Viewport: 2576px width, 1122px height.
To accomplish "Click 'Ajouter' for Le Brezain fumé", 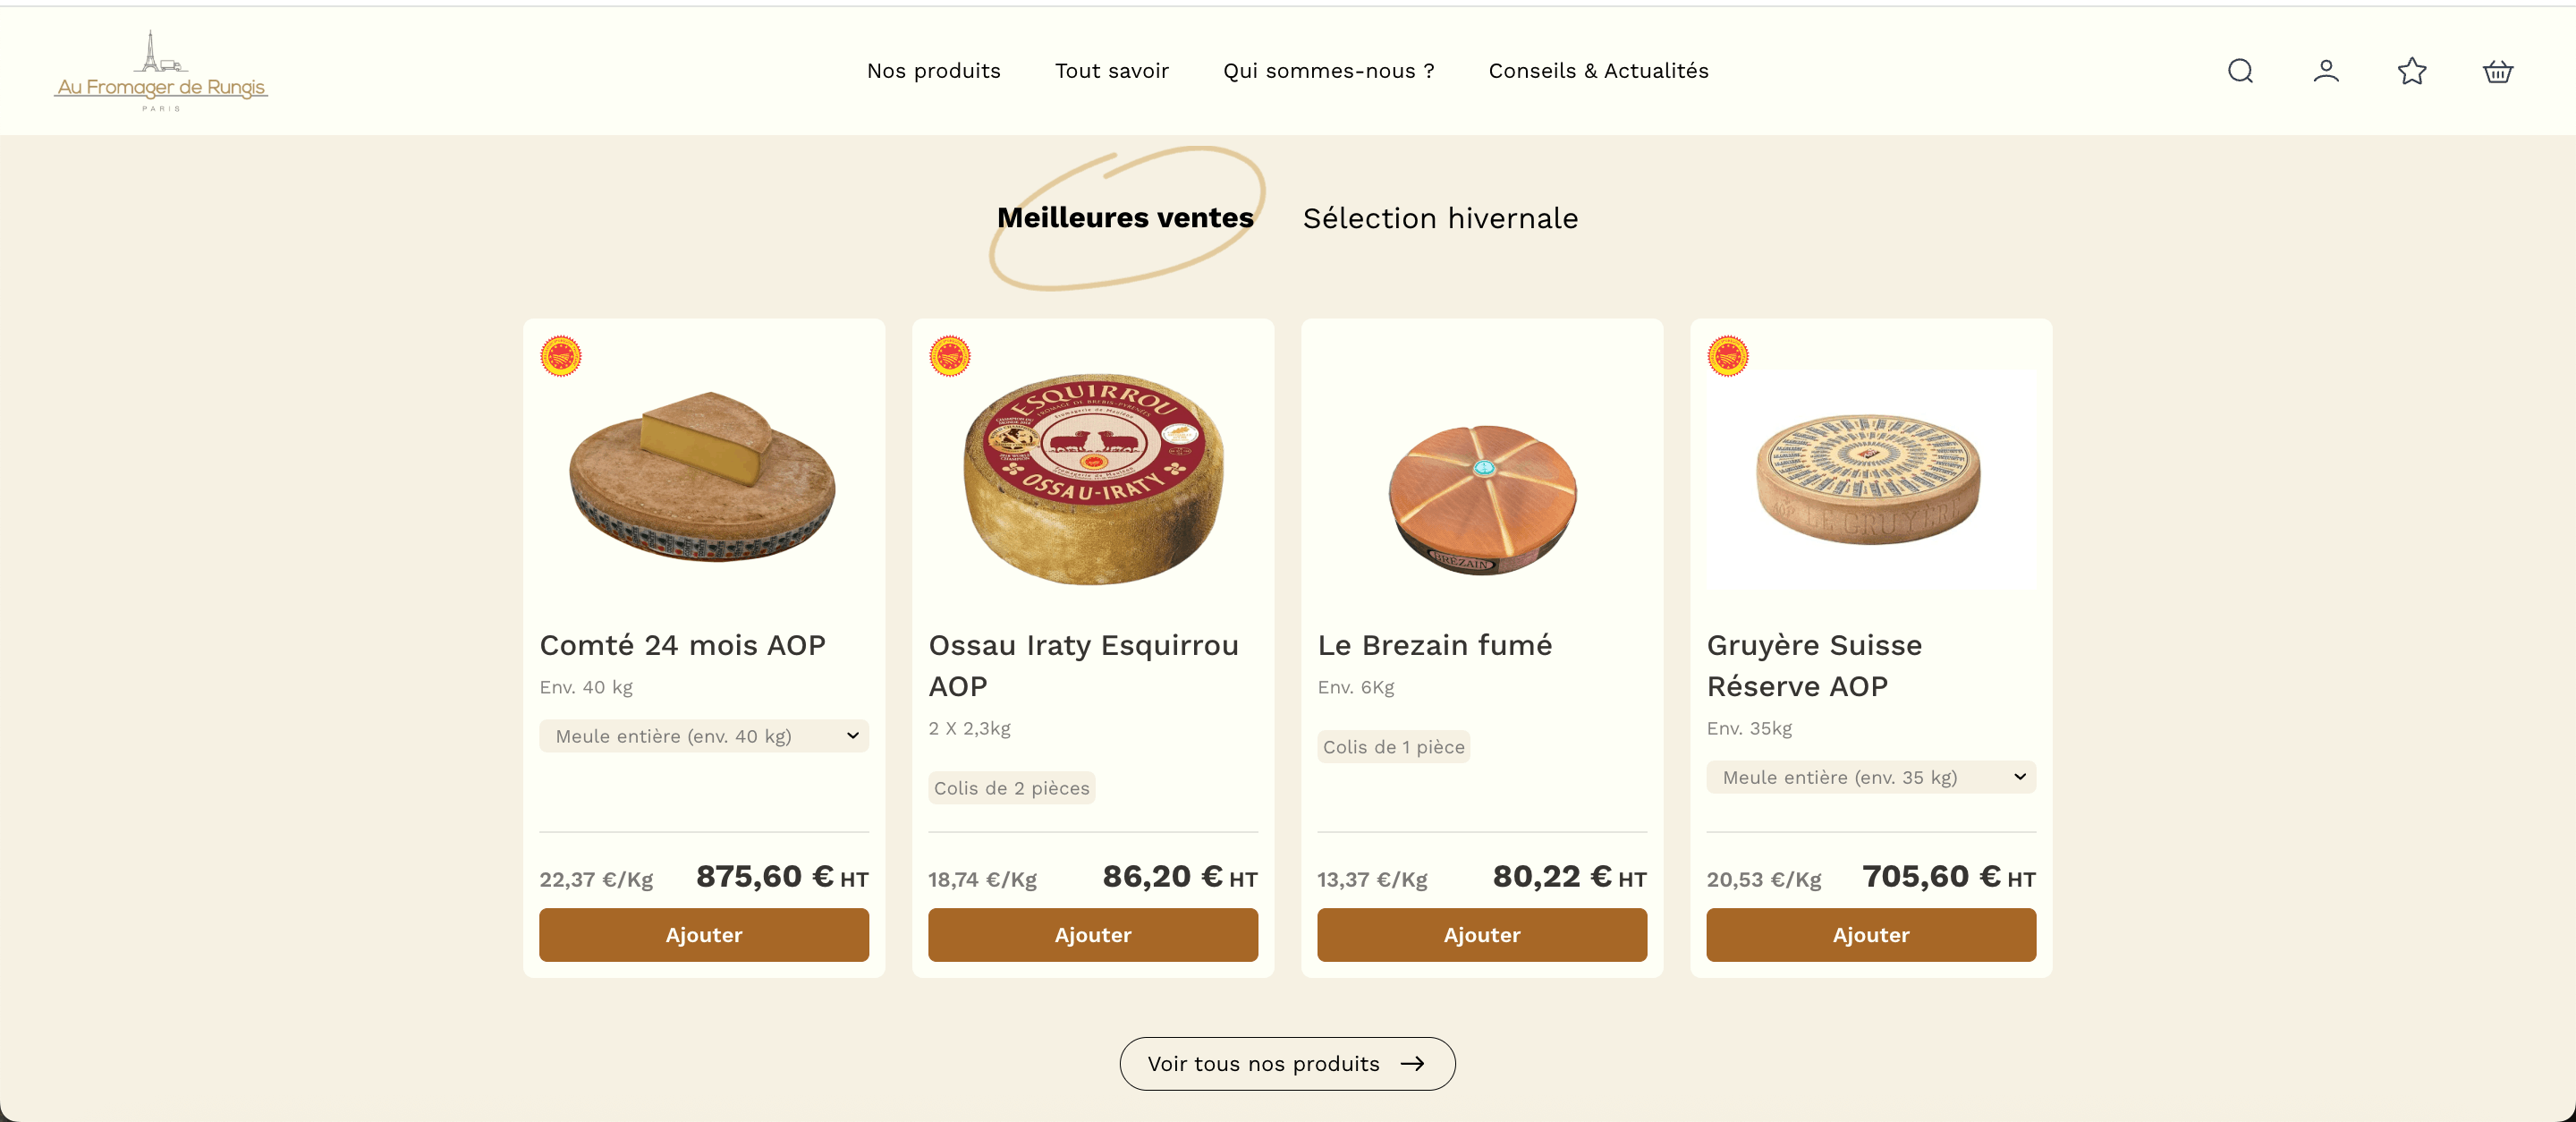I will pyautogui.click(x=1482, y=935).
